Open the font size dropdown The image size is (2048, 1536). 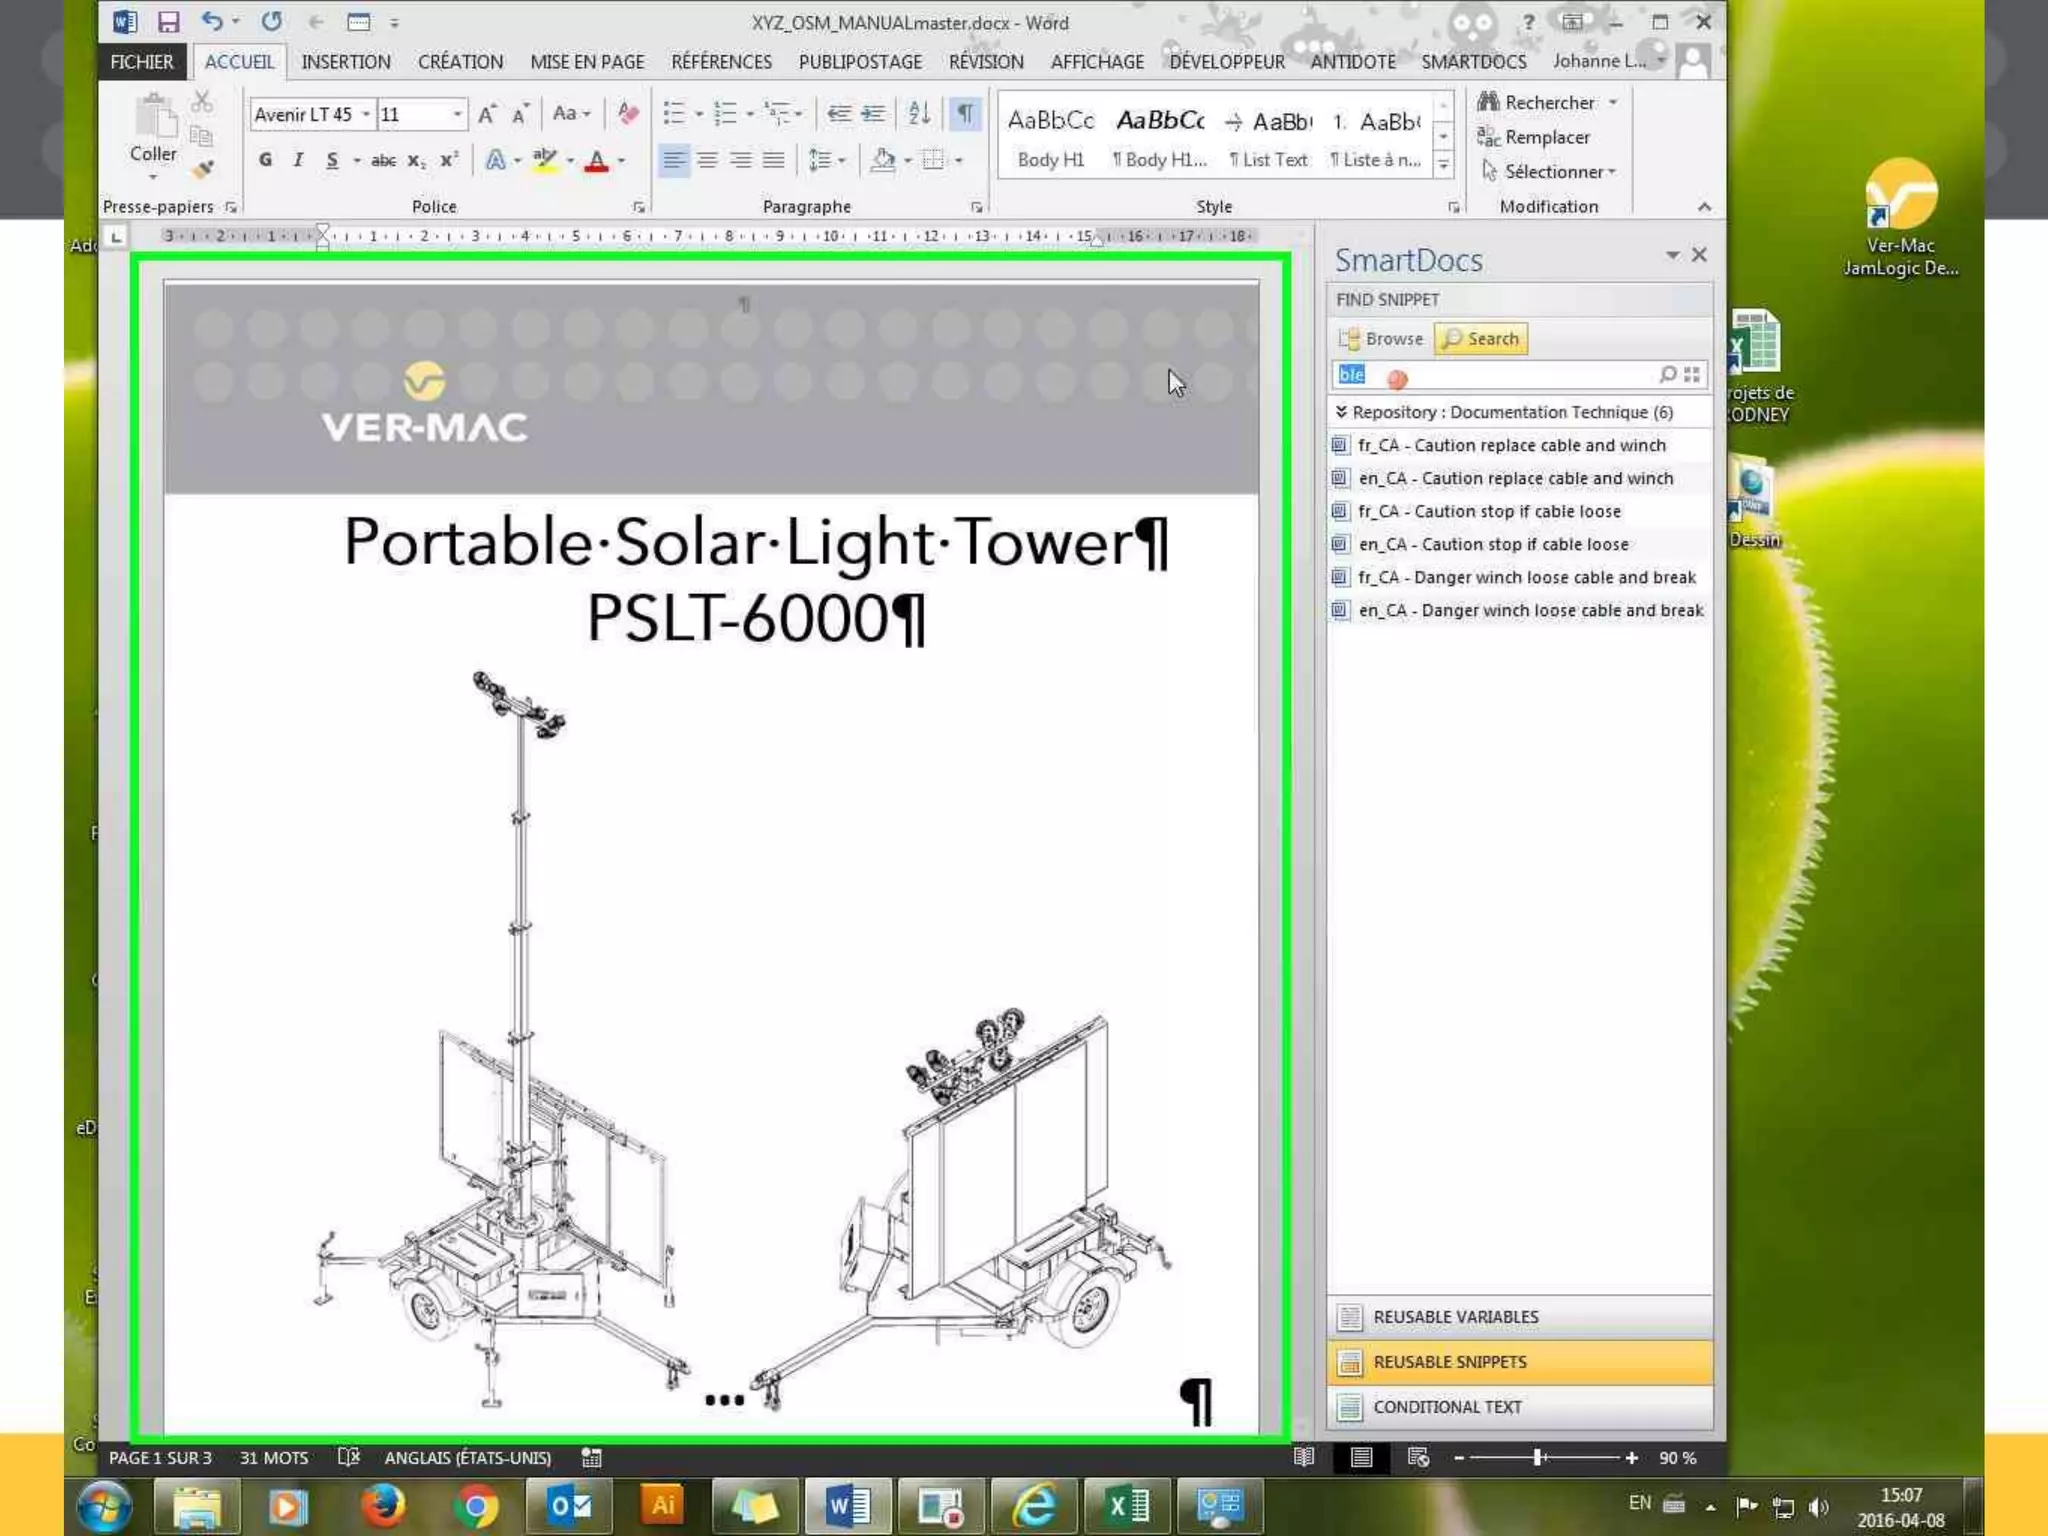pyautogui.click(x=457, y=114)
